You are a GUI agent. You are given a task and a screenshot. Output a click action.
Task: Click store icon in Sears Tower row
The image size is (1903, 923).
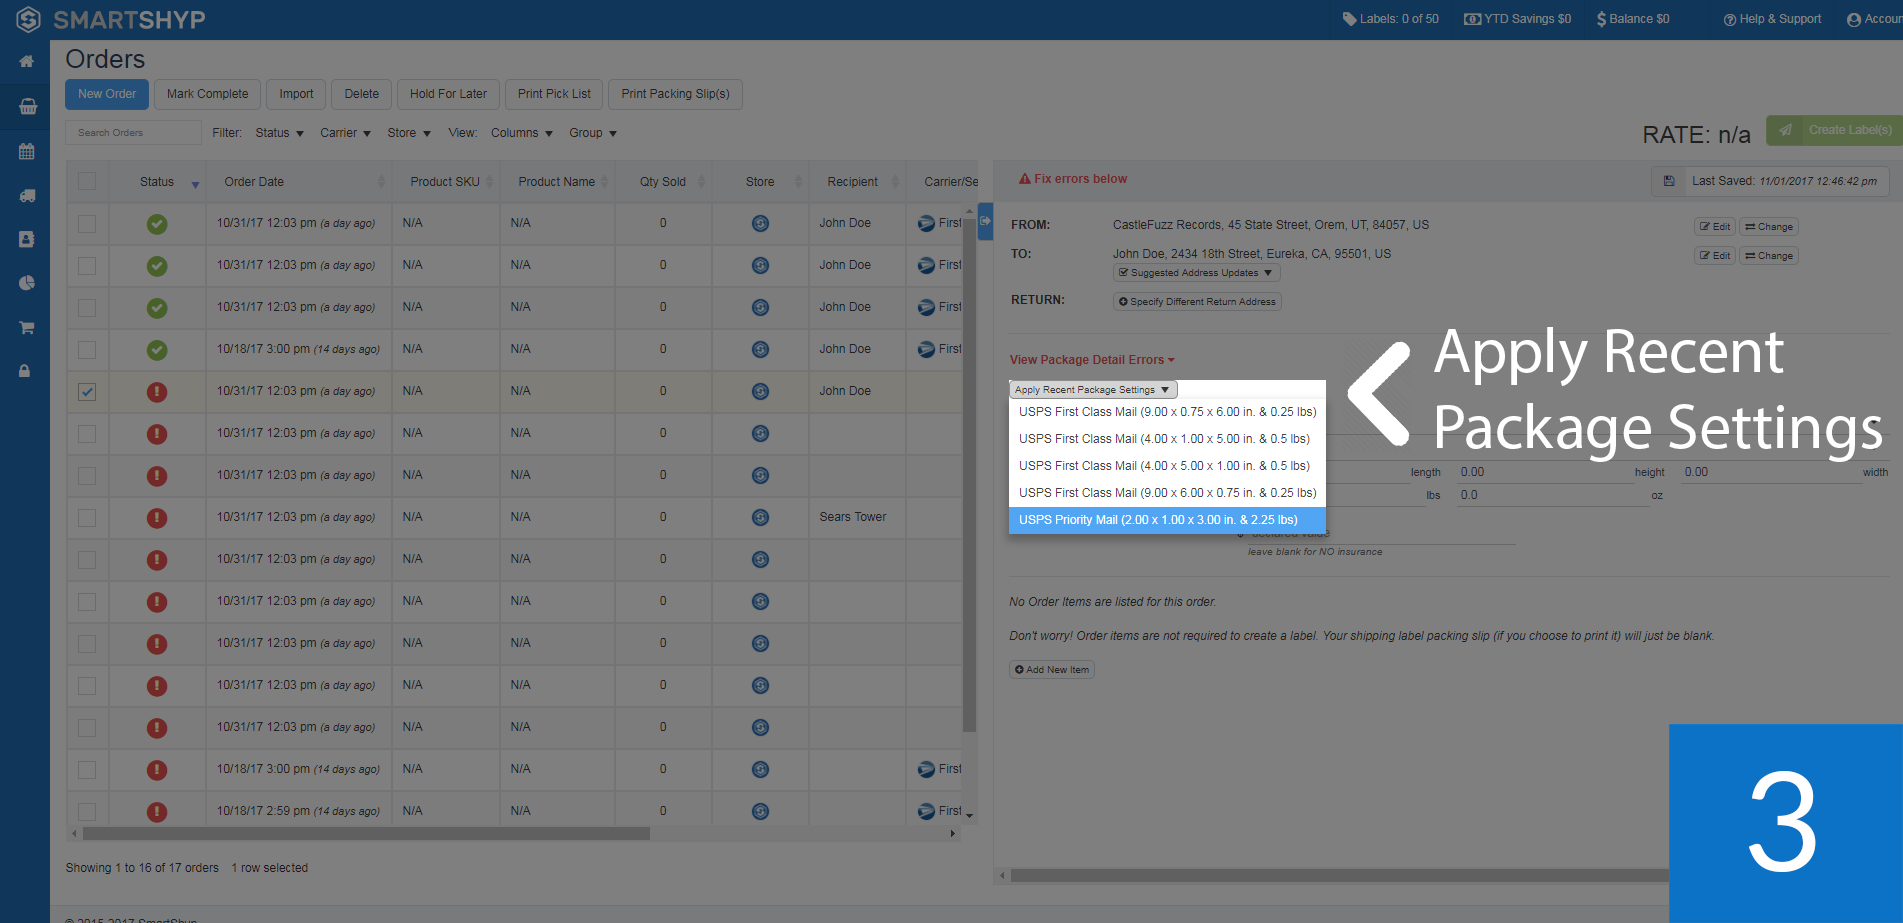point(760,518)
